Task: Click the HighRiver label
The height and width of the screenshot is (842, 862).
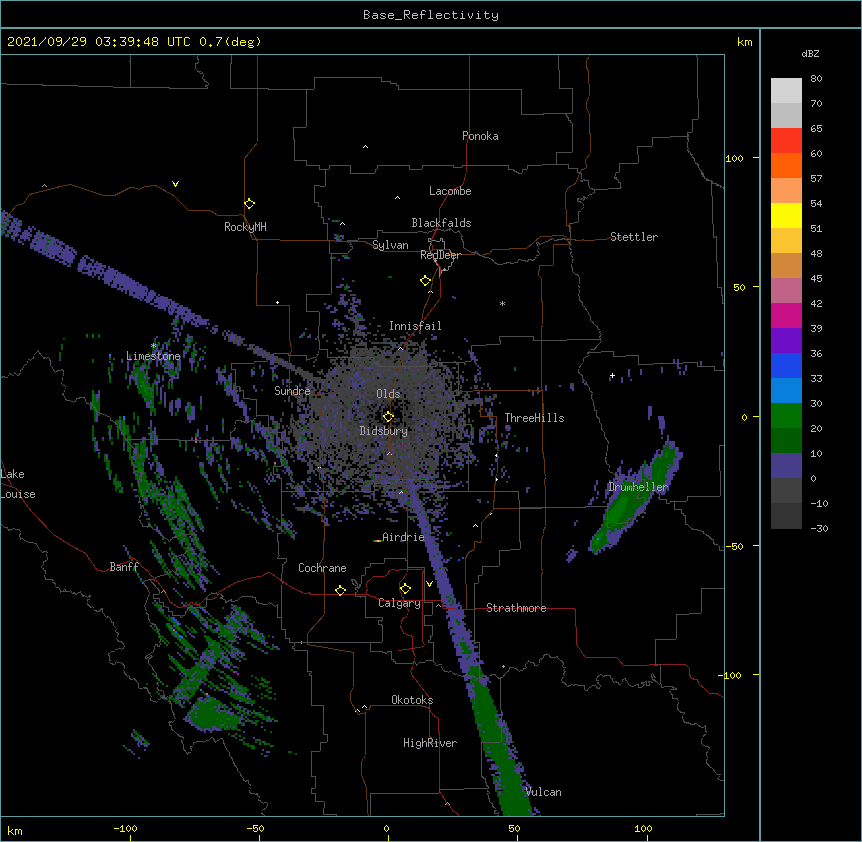Action: pyautogui.click(x=430, y=743)
